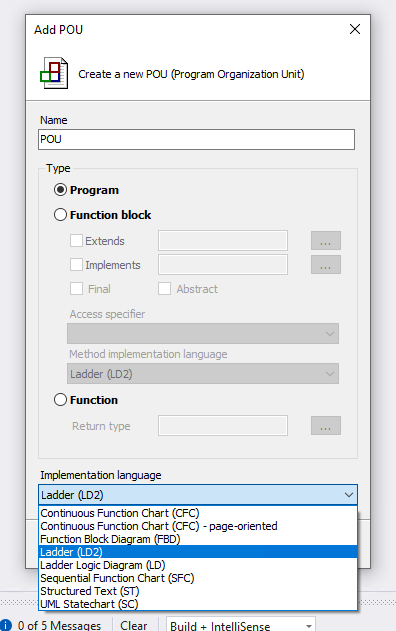
Task: Select the highlighted Ladder (LD2) item
Action: 198,552
